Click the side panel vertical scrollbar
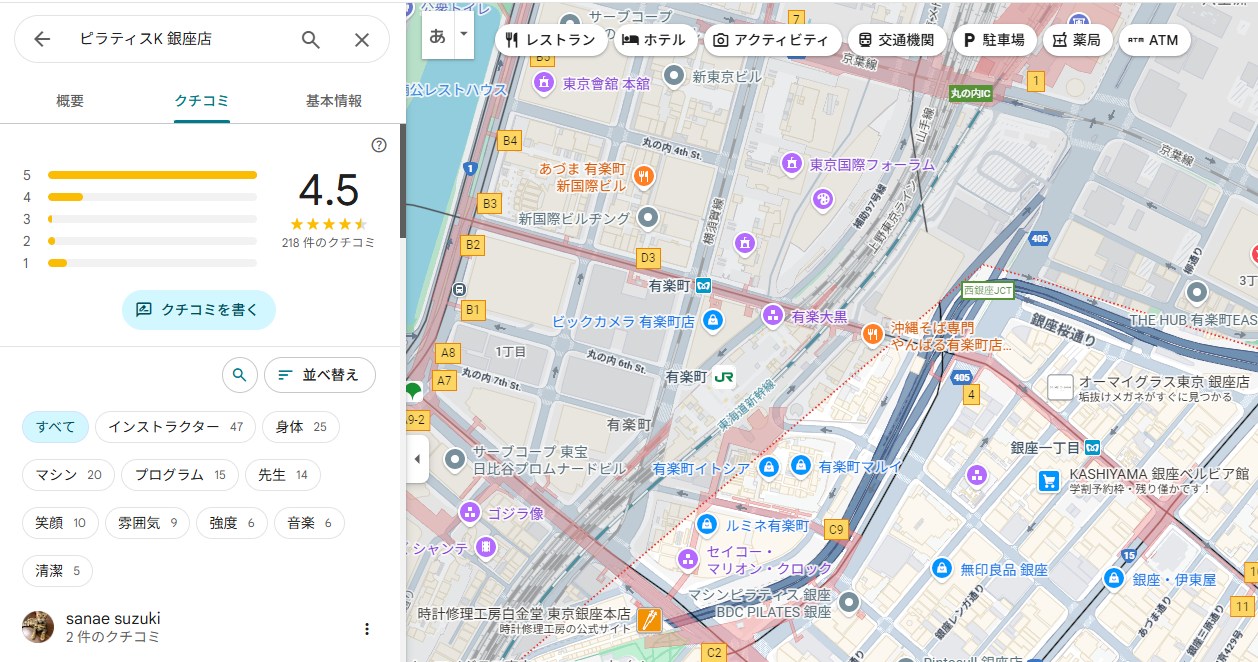This screenshot has width=1258, height=662. pos(403,180)
